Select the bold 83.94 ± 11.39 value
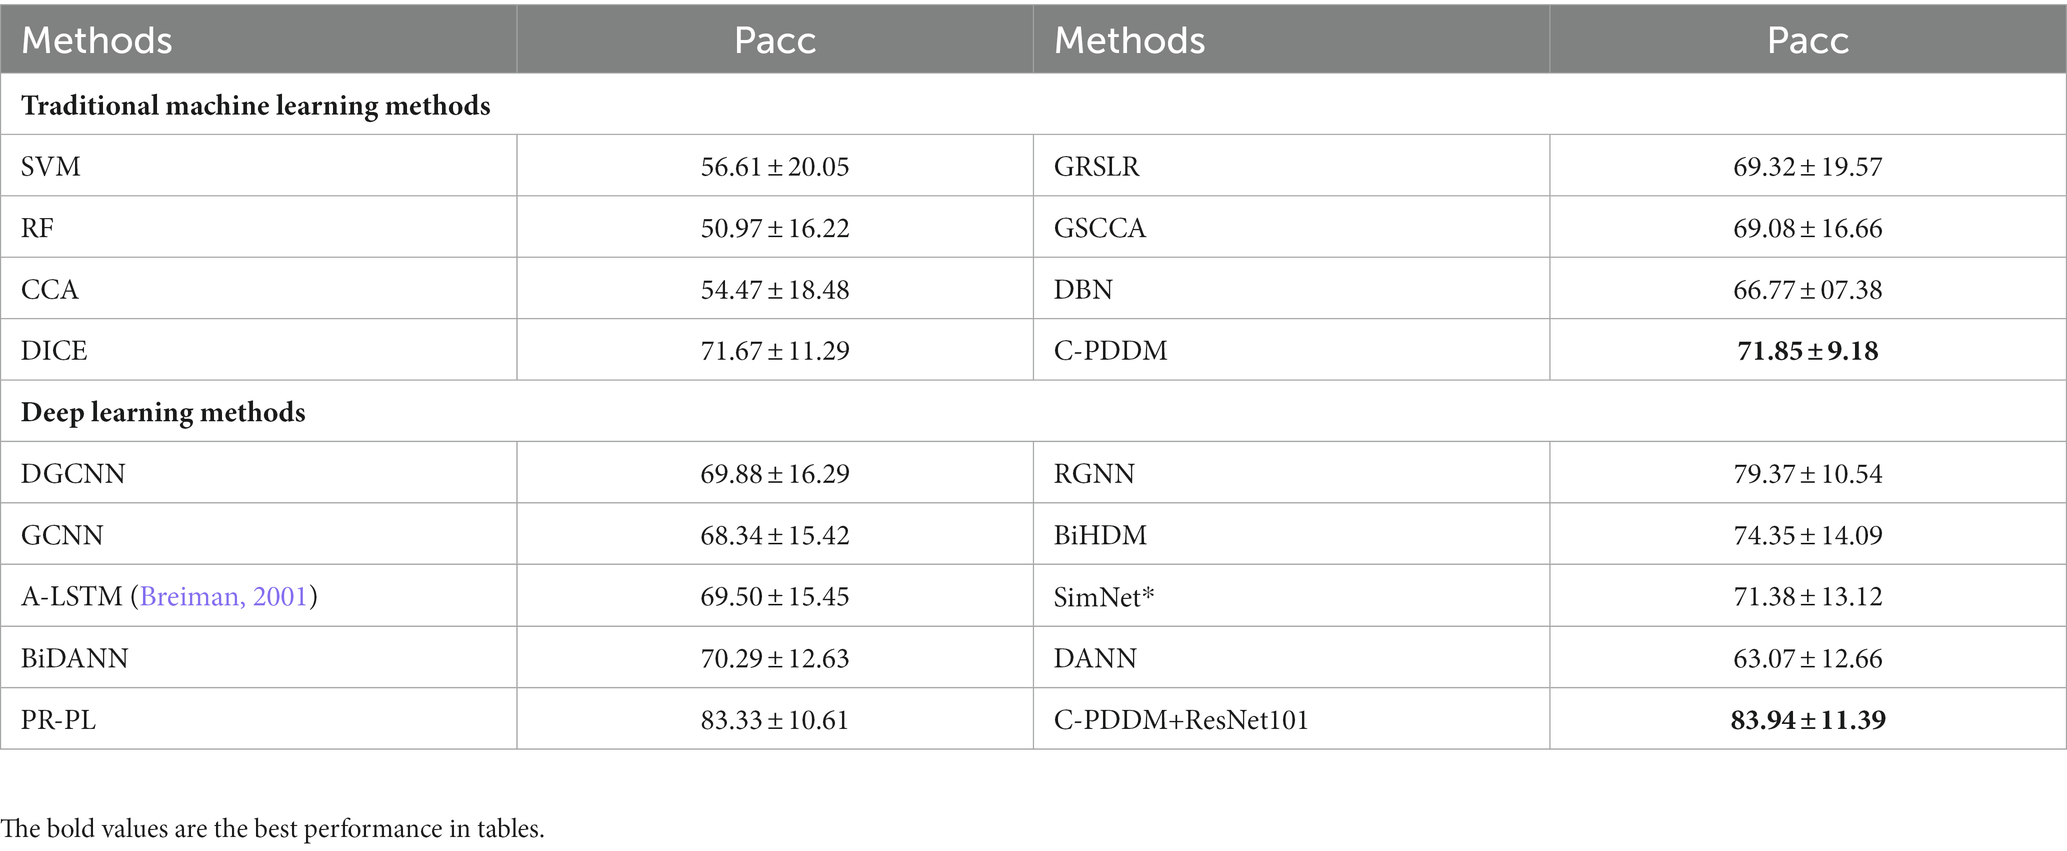The height and width of the screenshot is (851, 2067). pos(1808,720)
